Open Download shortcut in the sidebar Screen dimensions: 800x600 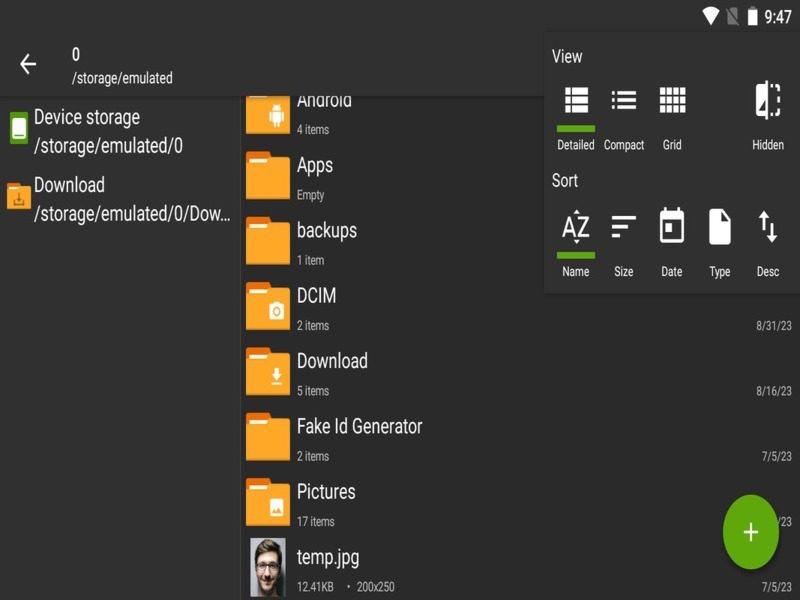(120, 199)
